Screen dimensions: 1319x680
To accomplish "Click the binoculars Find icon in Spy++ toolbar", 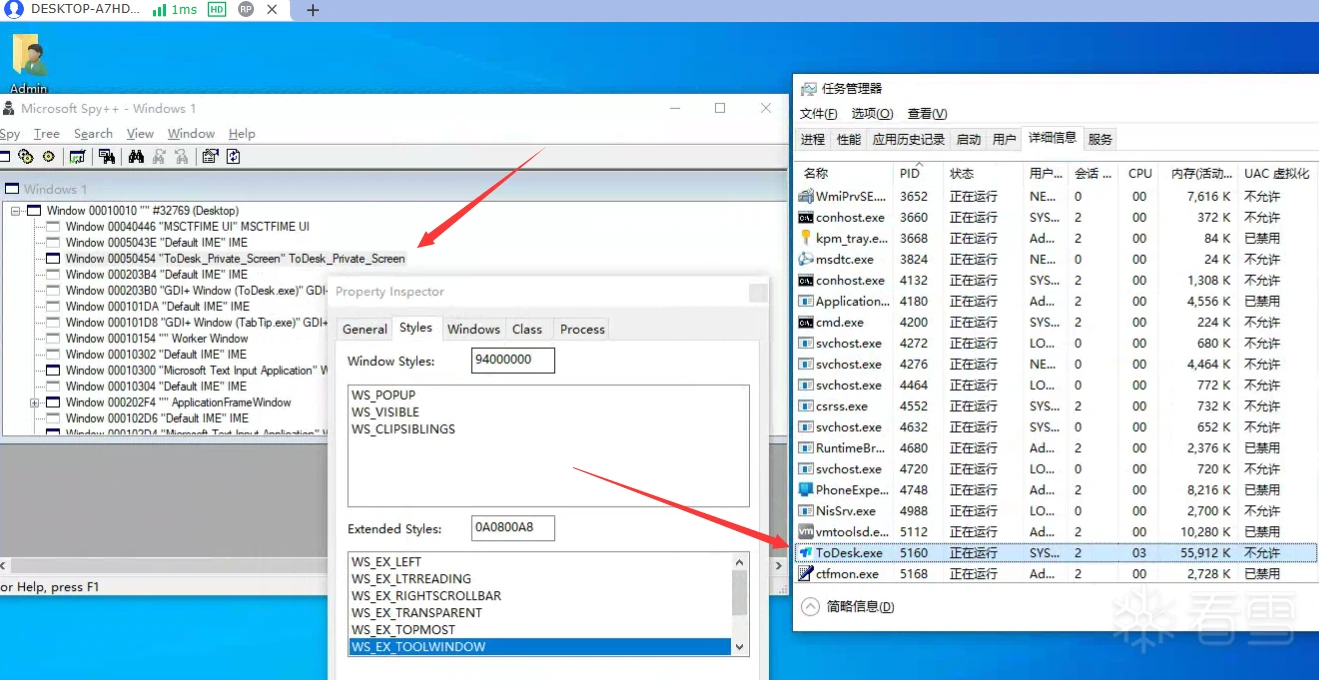I will click(136, 157).
